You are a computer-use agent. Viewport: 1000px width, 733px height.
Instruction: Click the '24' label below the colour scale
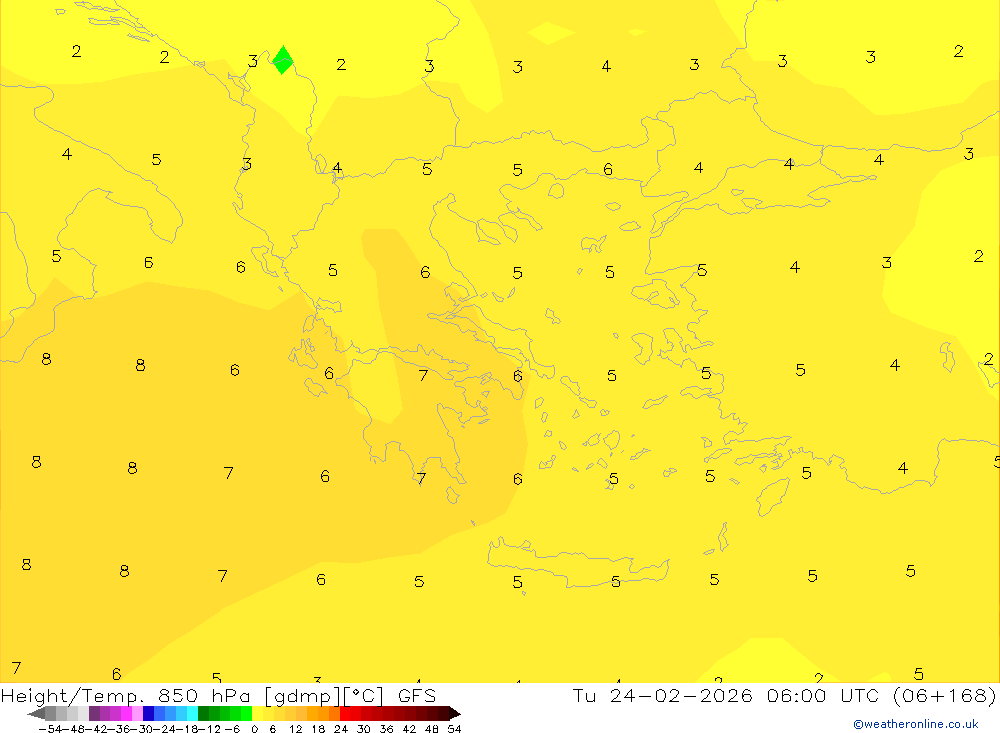341,729
